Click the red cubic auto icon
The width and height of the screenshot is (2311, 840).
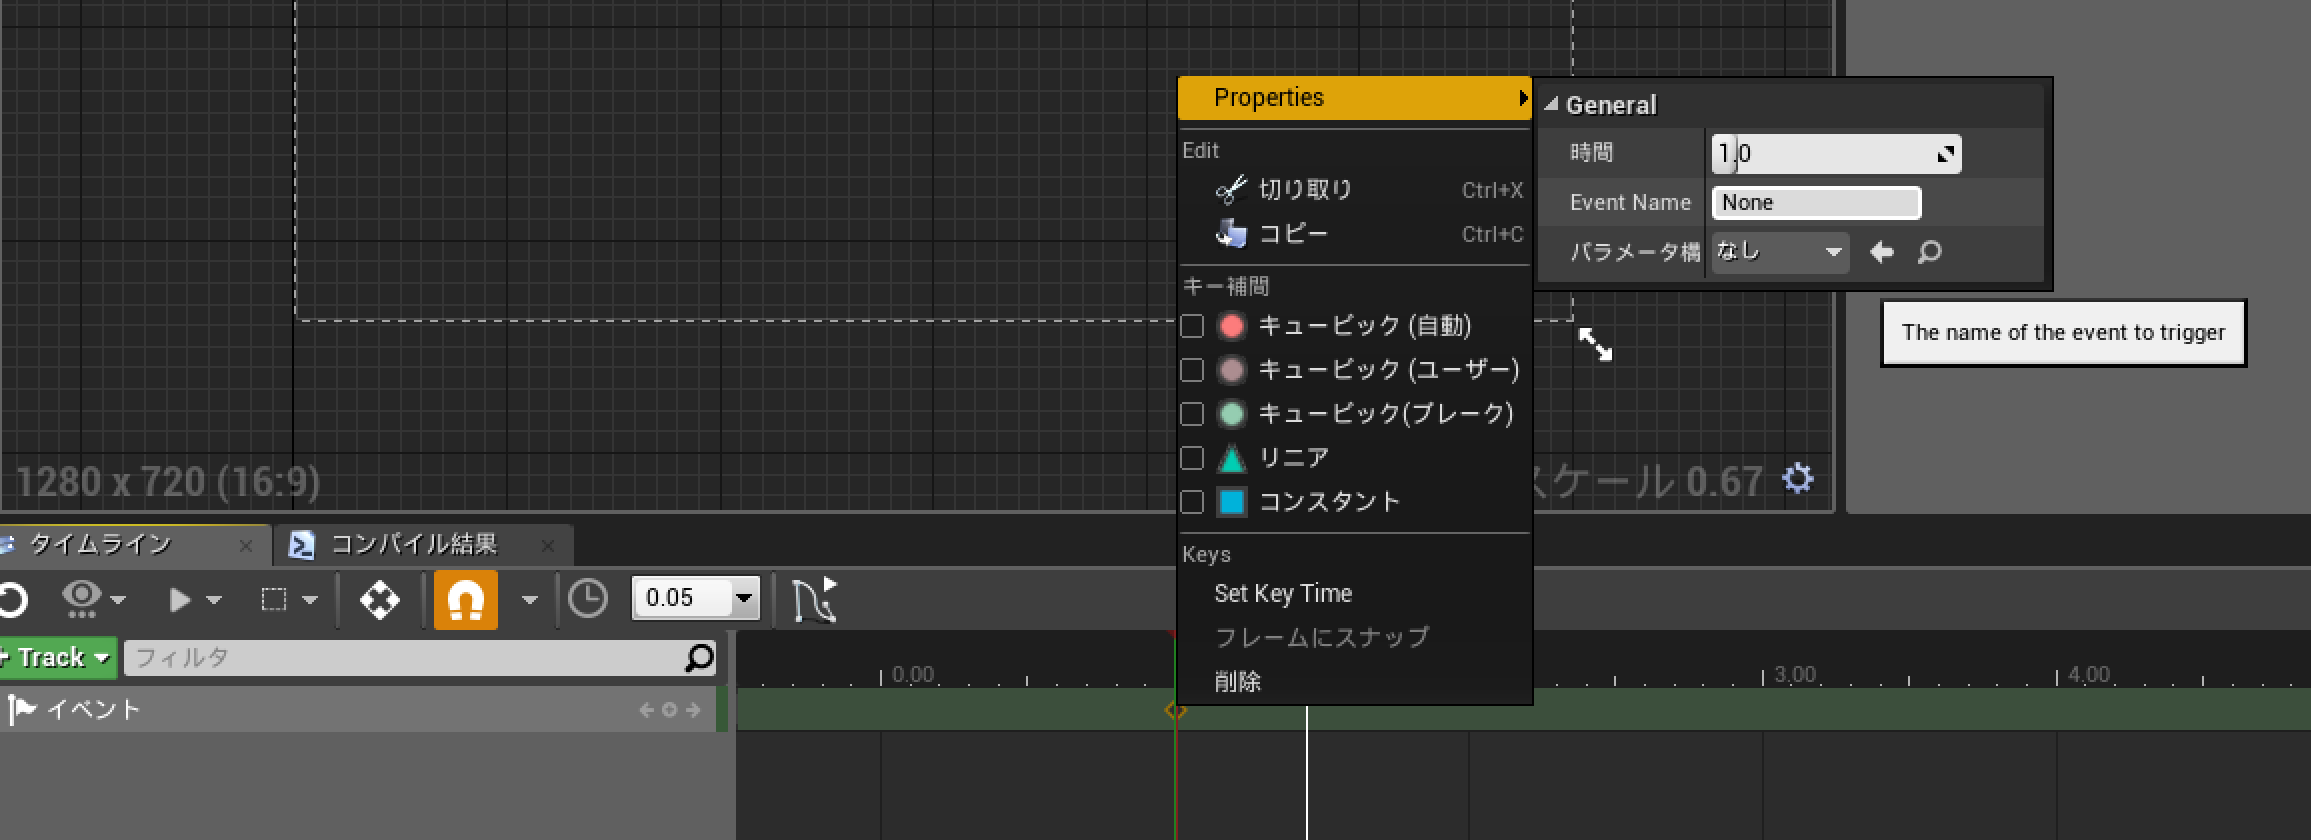coord(1232,326)
